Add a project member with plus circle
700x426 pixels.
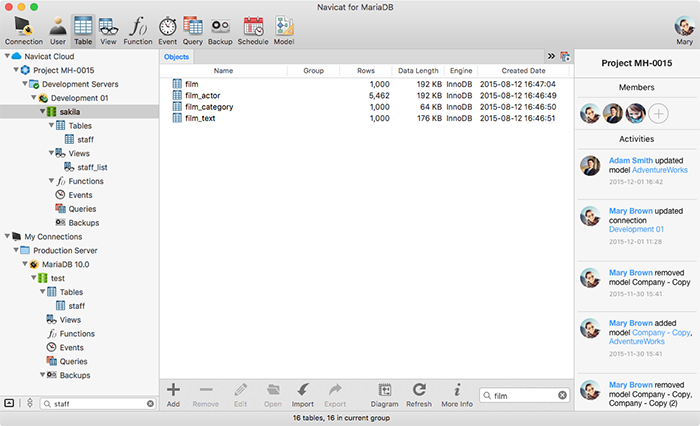click(x=658, y=113)
